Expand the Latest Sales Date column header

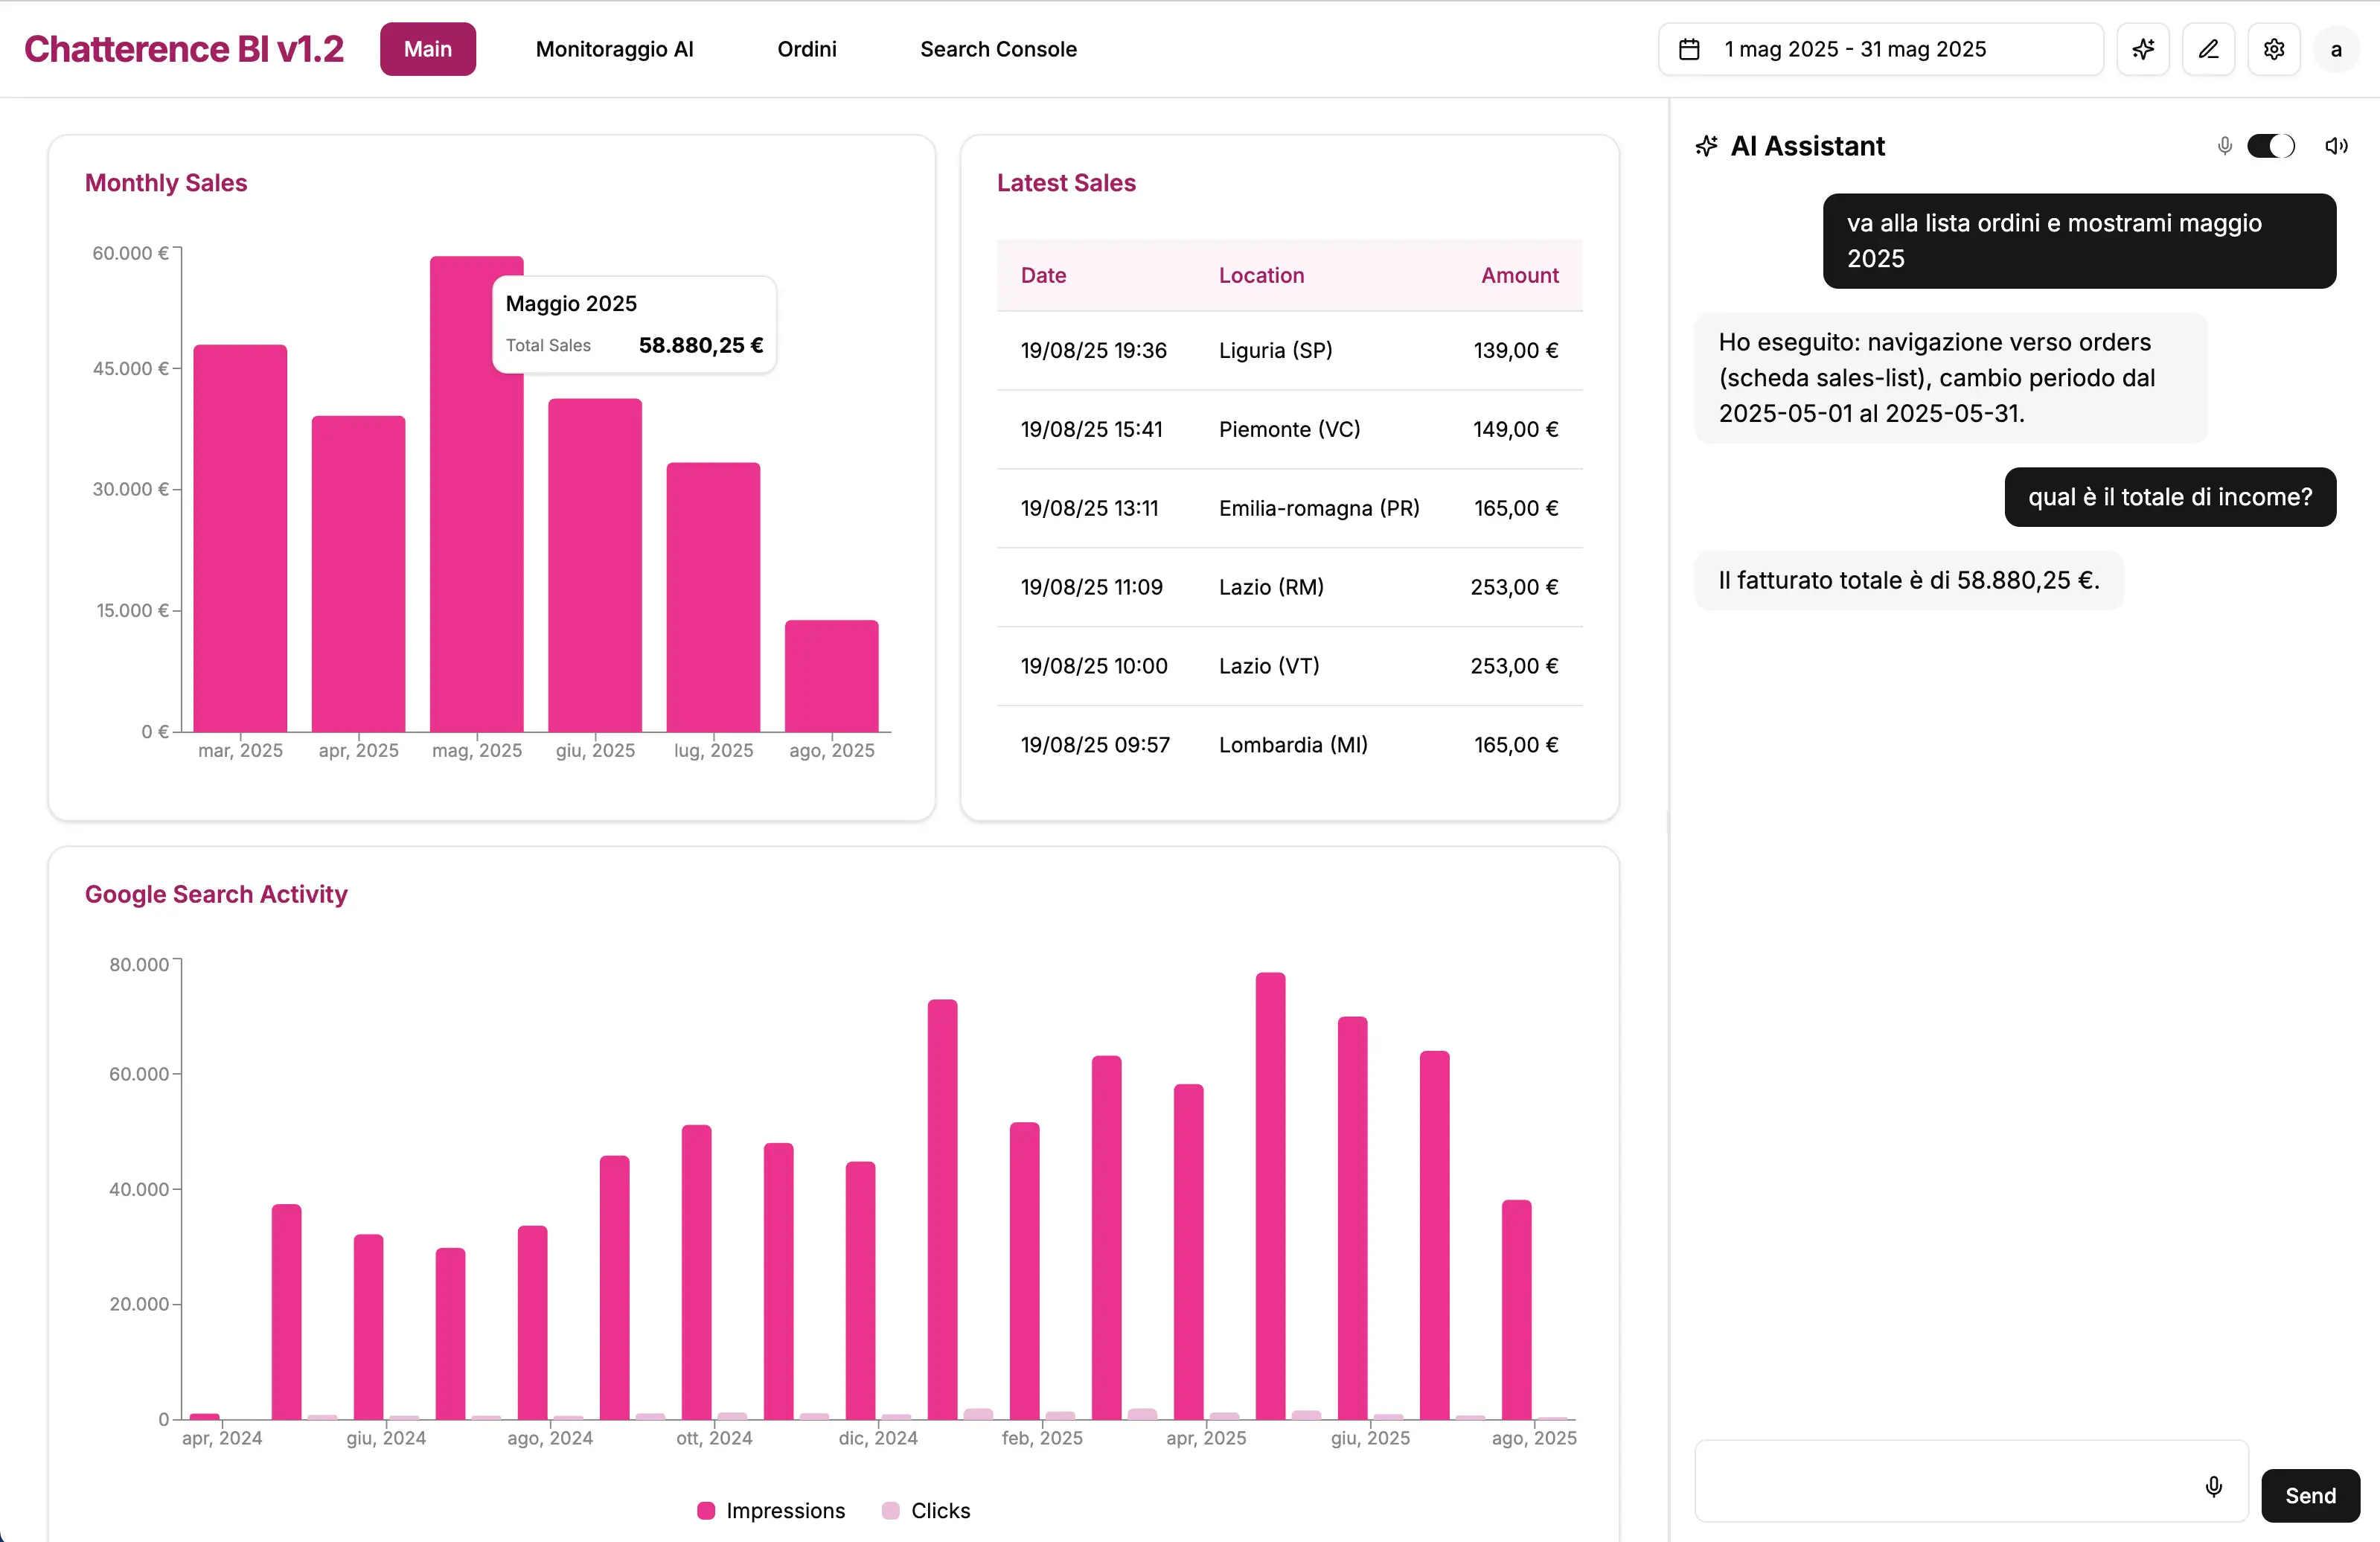[x=1043, y=275]
